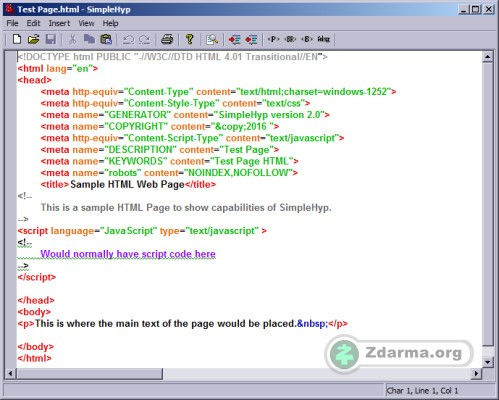The height and width of the screenshot is (400, 499).
Task: Click the horizontal scrollbar thumb
Action: pyautogui.click(x=89, y=373)
